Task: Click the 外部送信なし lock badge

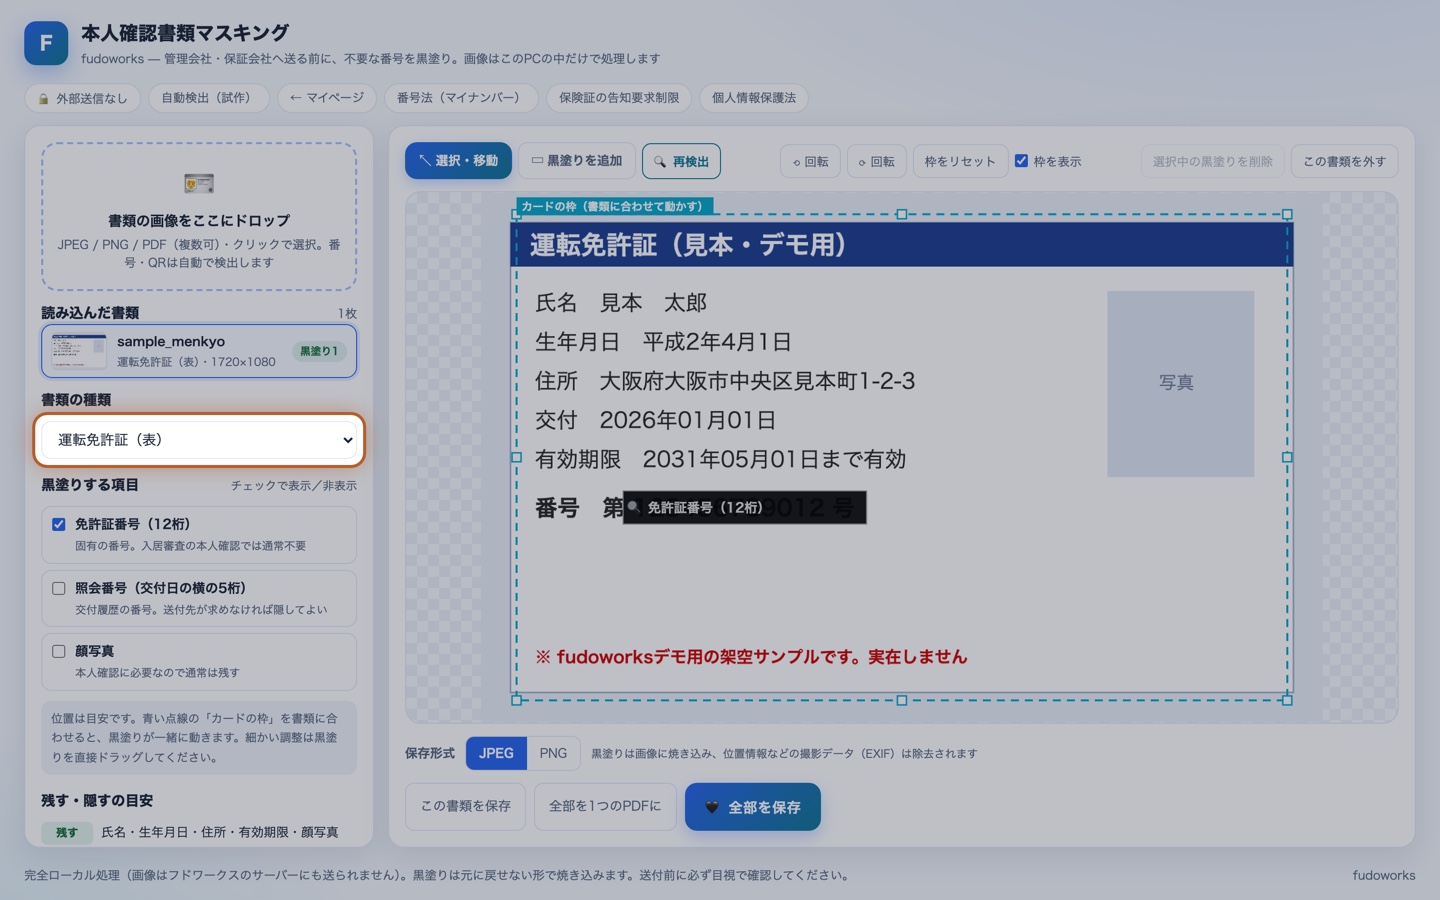Action: pos(83,98)
